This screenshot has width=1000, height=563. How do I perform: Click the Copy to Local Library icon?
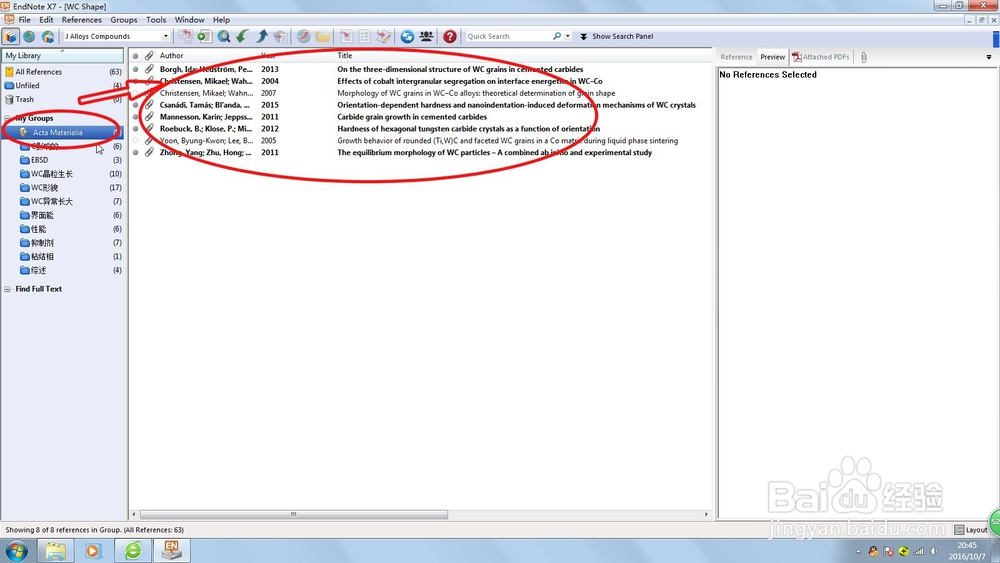(185, 36)
